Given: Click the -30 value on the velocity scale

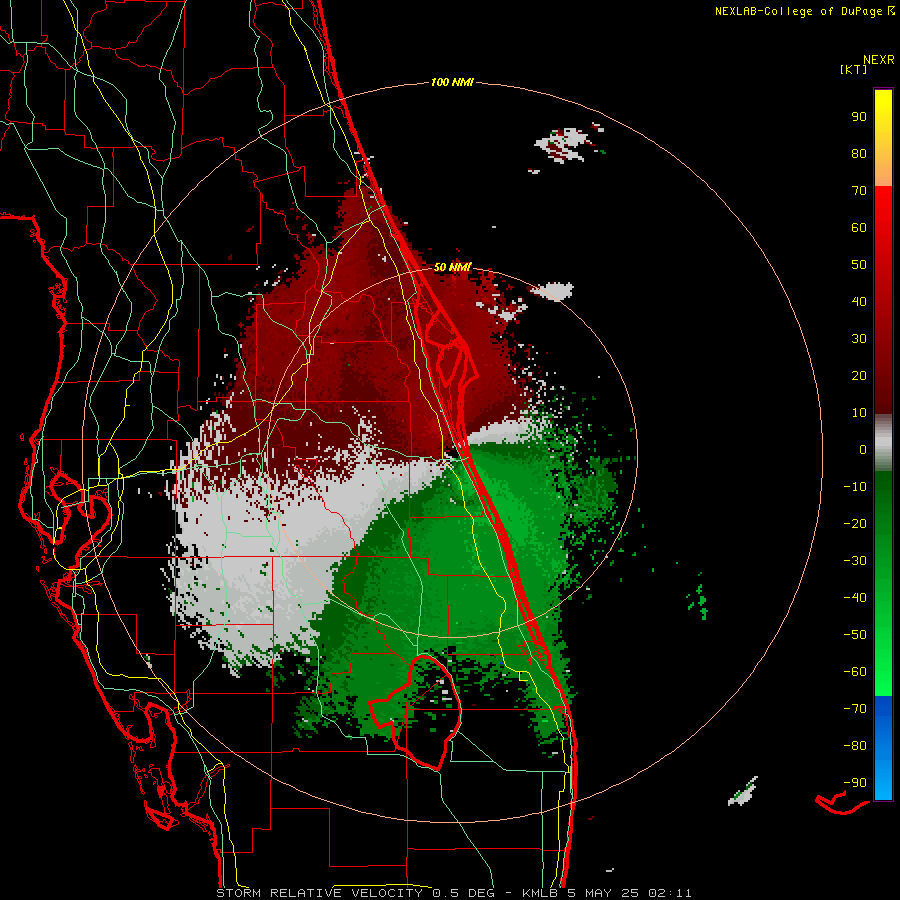Looking at the screenshot, I should click(855, 561).
